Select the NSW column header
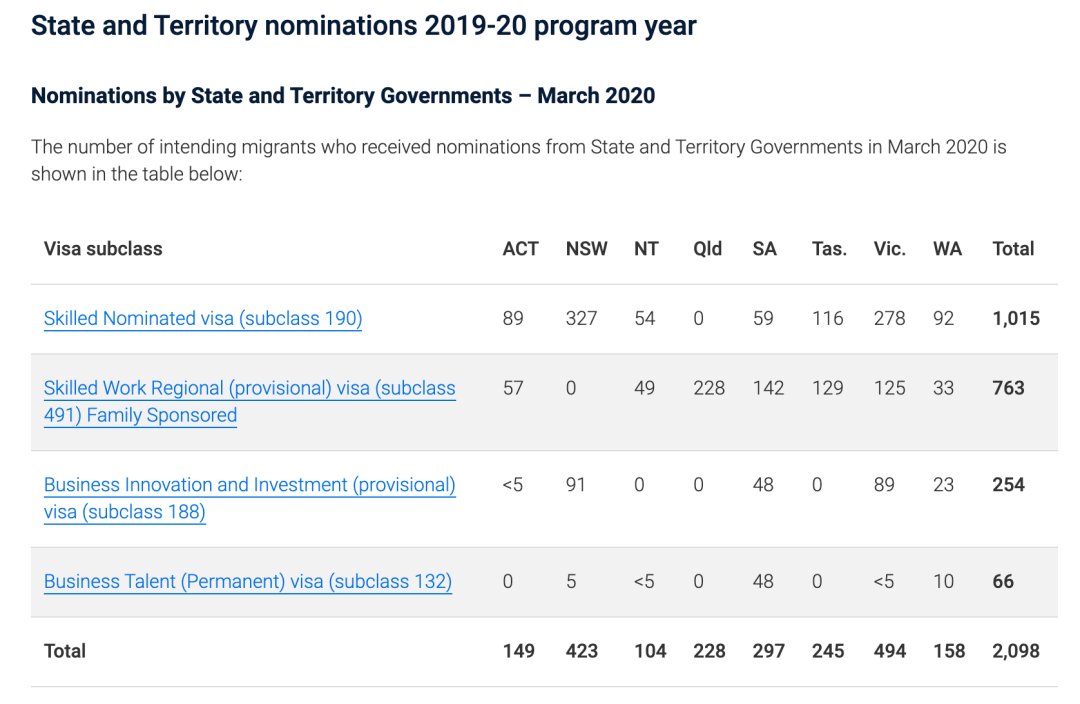1080x704 pixels. [x=586, y=249]
